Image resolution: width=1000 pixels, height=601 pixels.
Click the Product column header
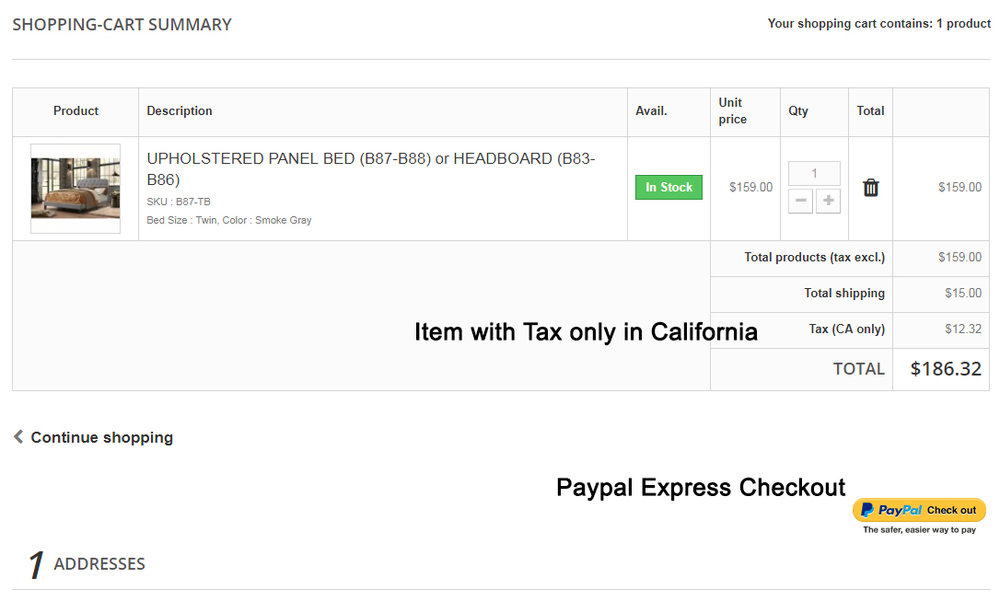point(76,111)
